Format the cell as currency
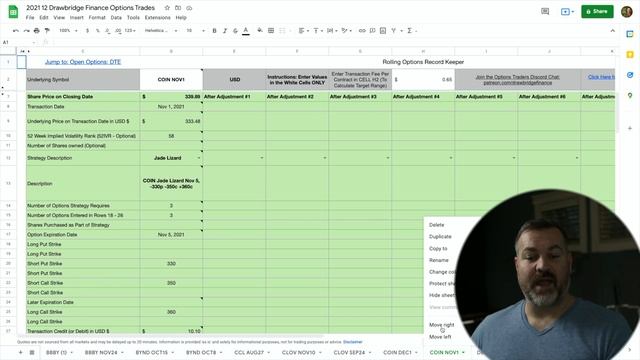The width and height of the screenshot is (640, 360). click(87, 31)
